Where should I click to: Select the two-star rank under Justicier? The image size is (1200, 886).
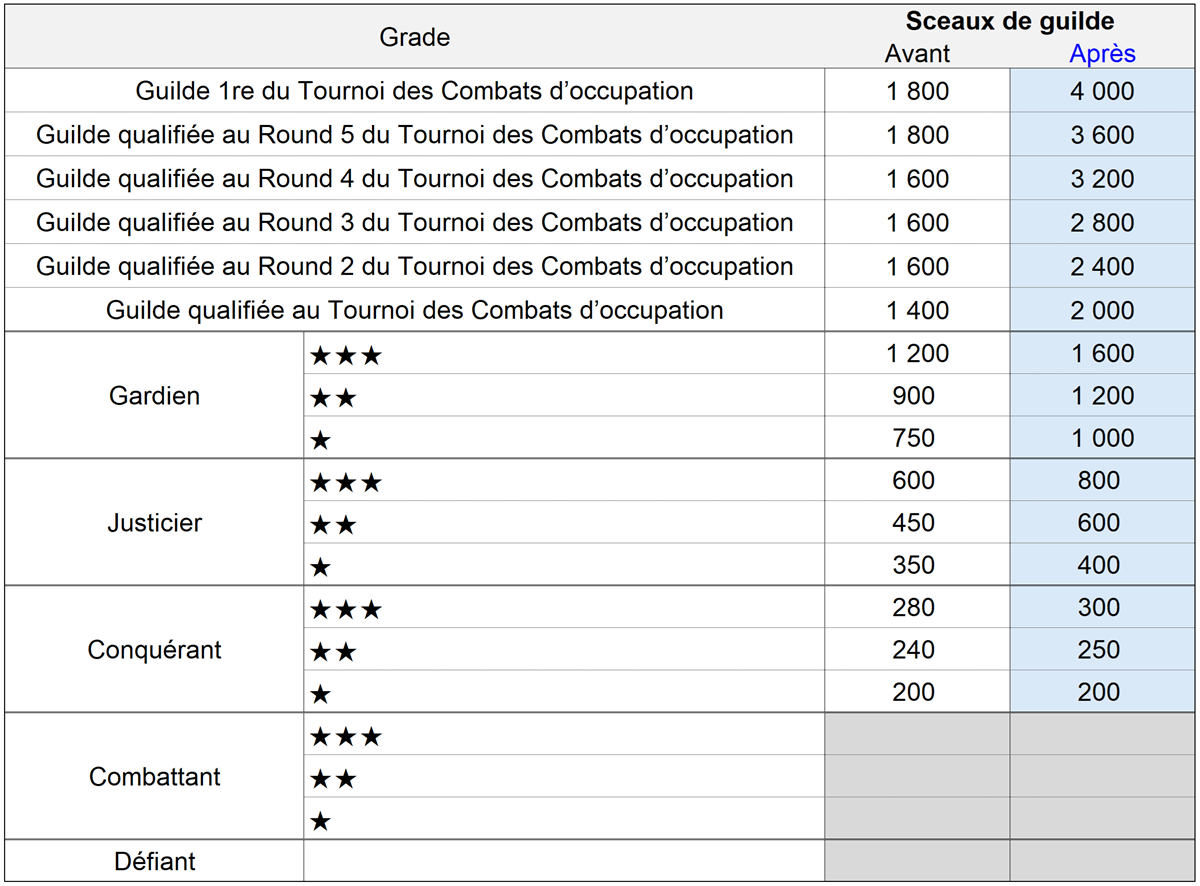(x=333, y=525)
